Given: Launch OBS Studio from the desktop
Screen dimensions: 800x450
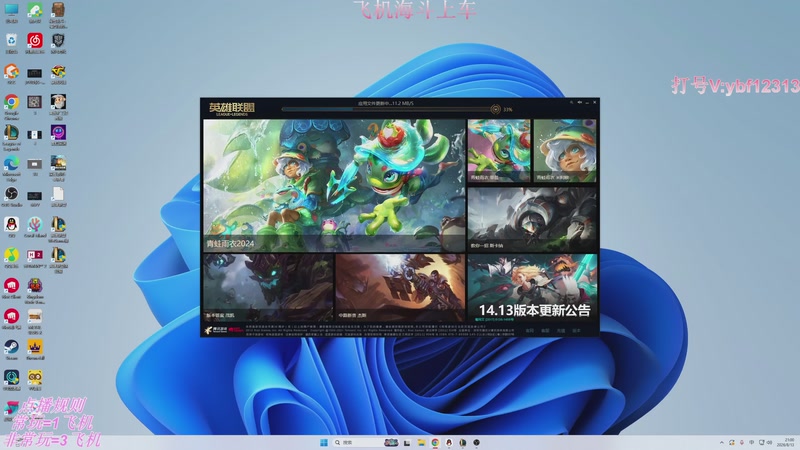Looking at the screenshot, I should click(11, 194).
